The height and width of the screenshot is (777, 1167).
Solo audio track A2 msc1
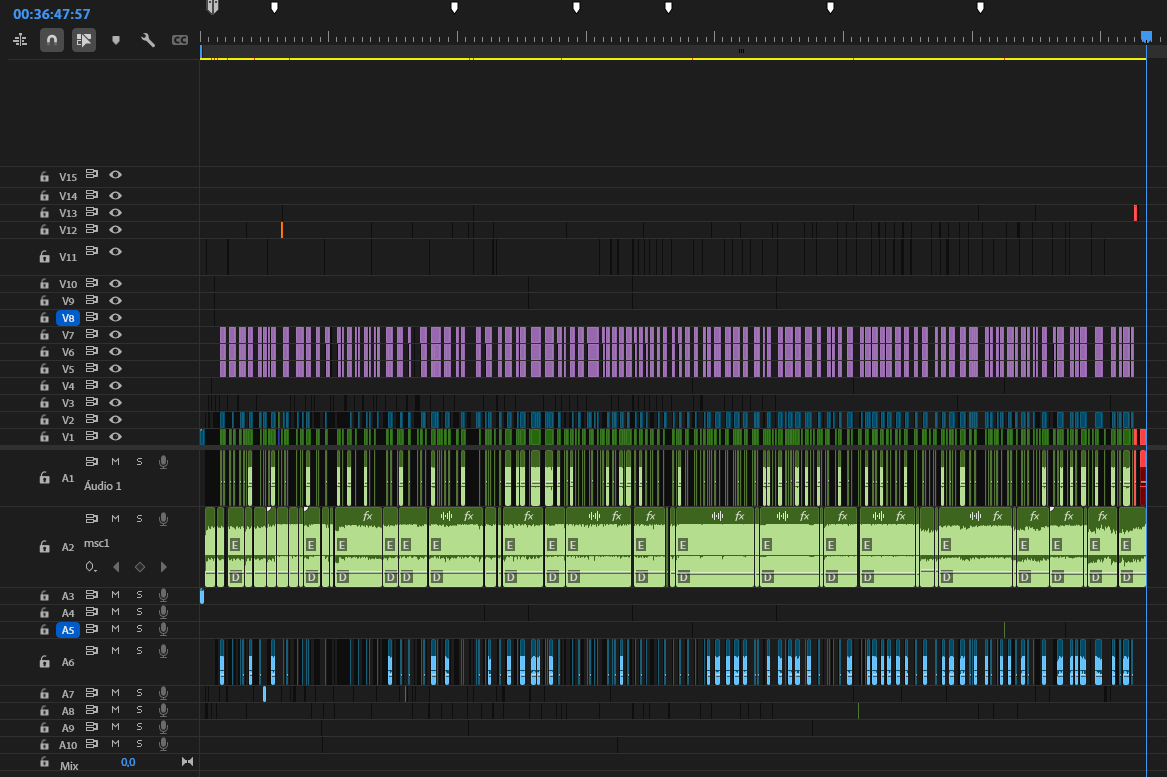(x=139, y=519)
